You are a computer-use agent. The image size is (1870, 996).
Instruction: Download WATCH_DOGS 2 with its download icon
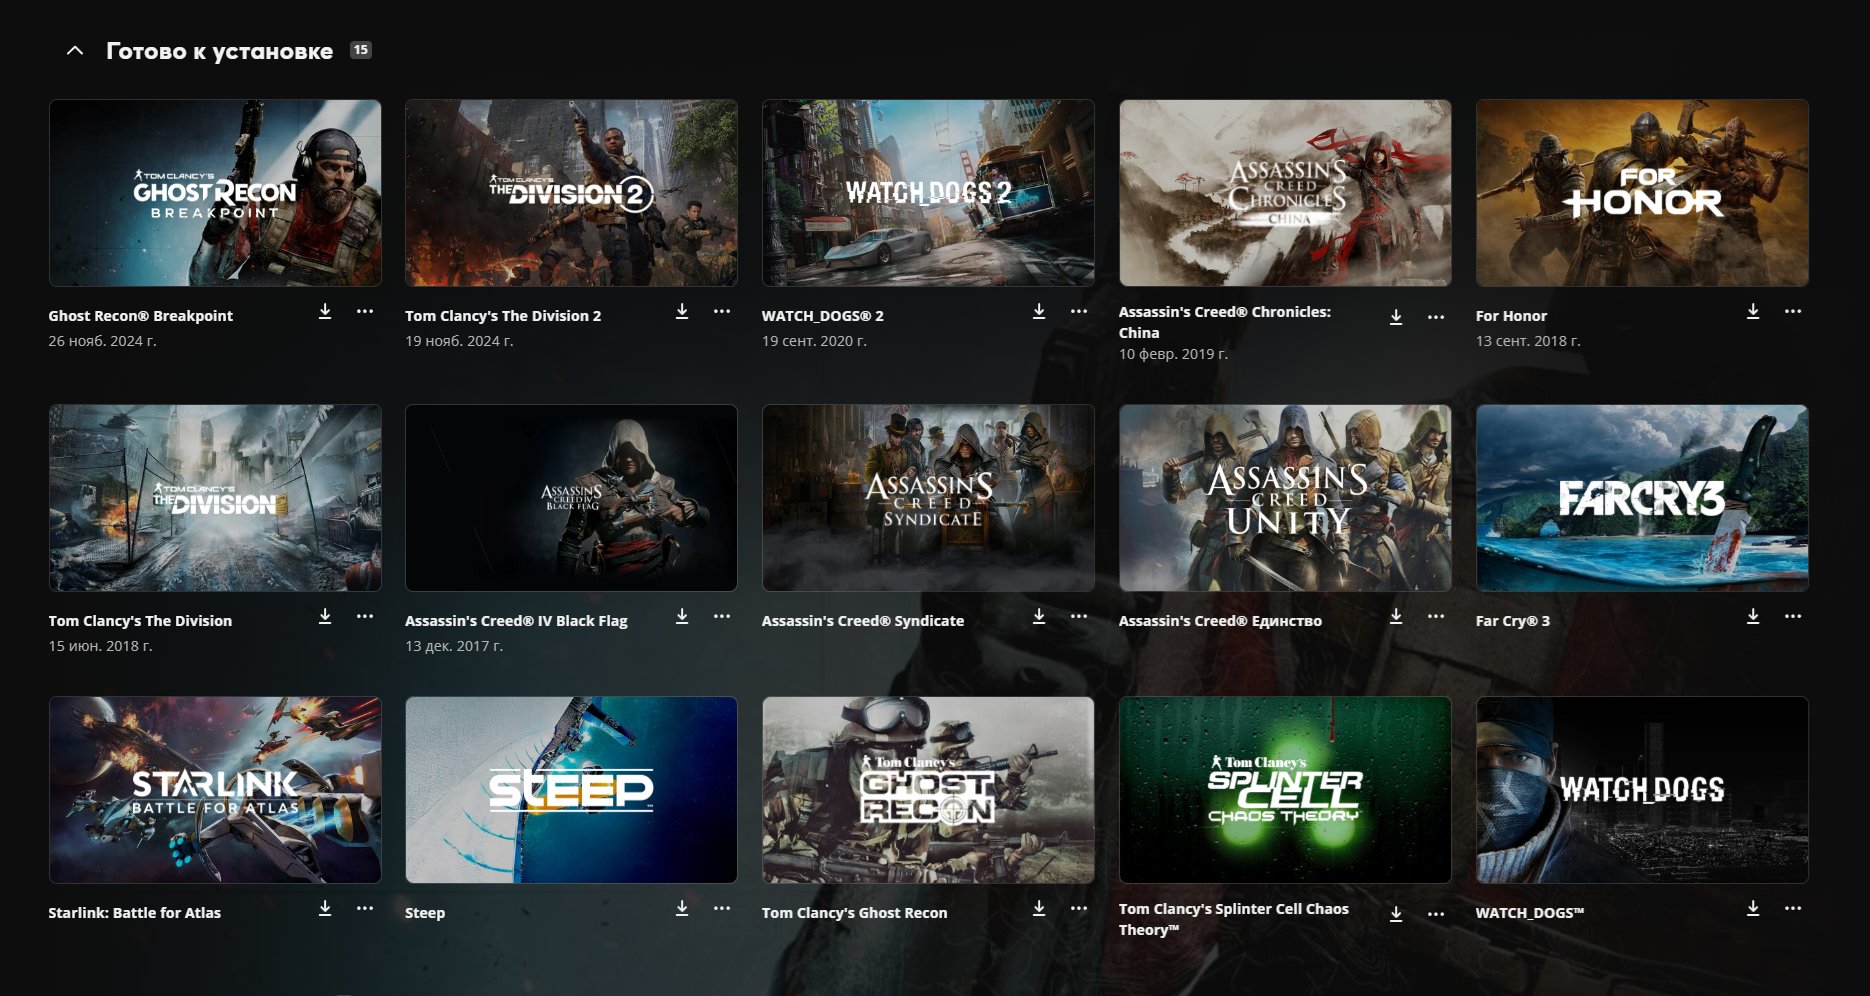point(1039,312)
